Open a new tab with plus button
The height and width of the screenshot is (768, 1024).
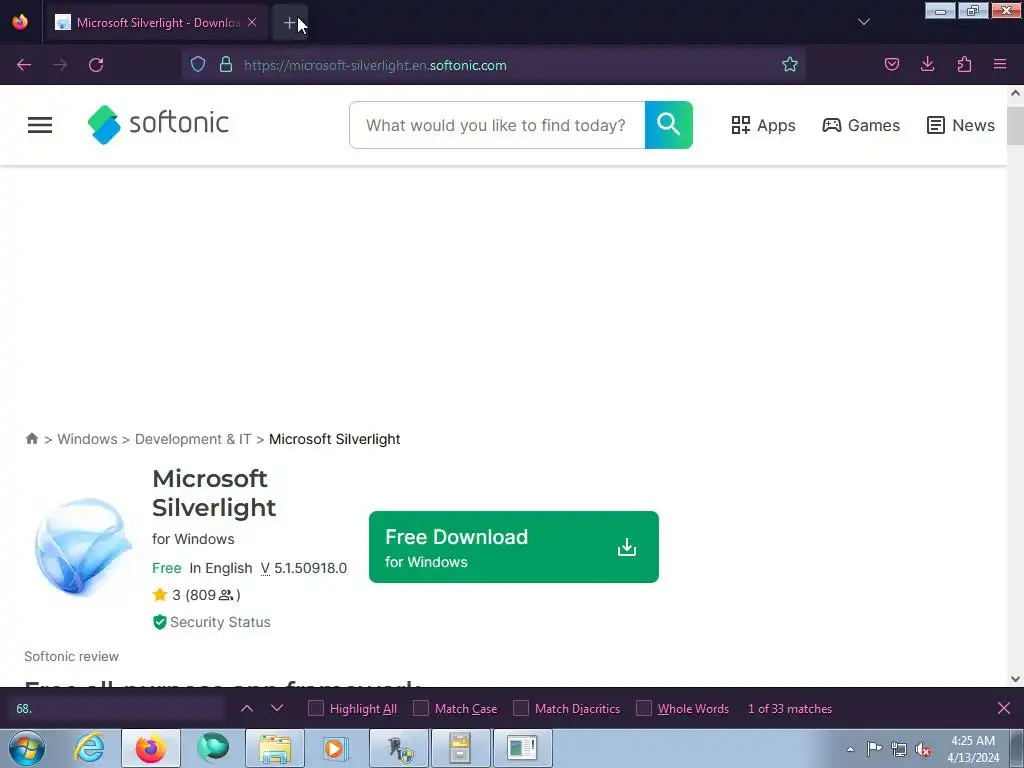[x=289, y=23]
